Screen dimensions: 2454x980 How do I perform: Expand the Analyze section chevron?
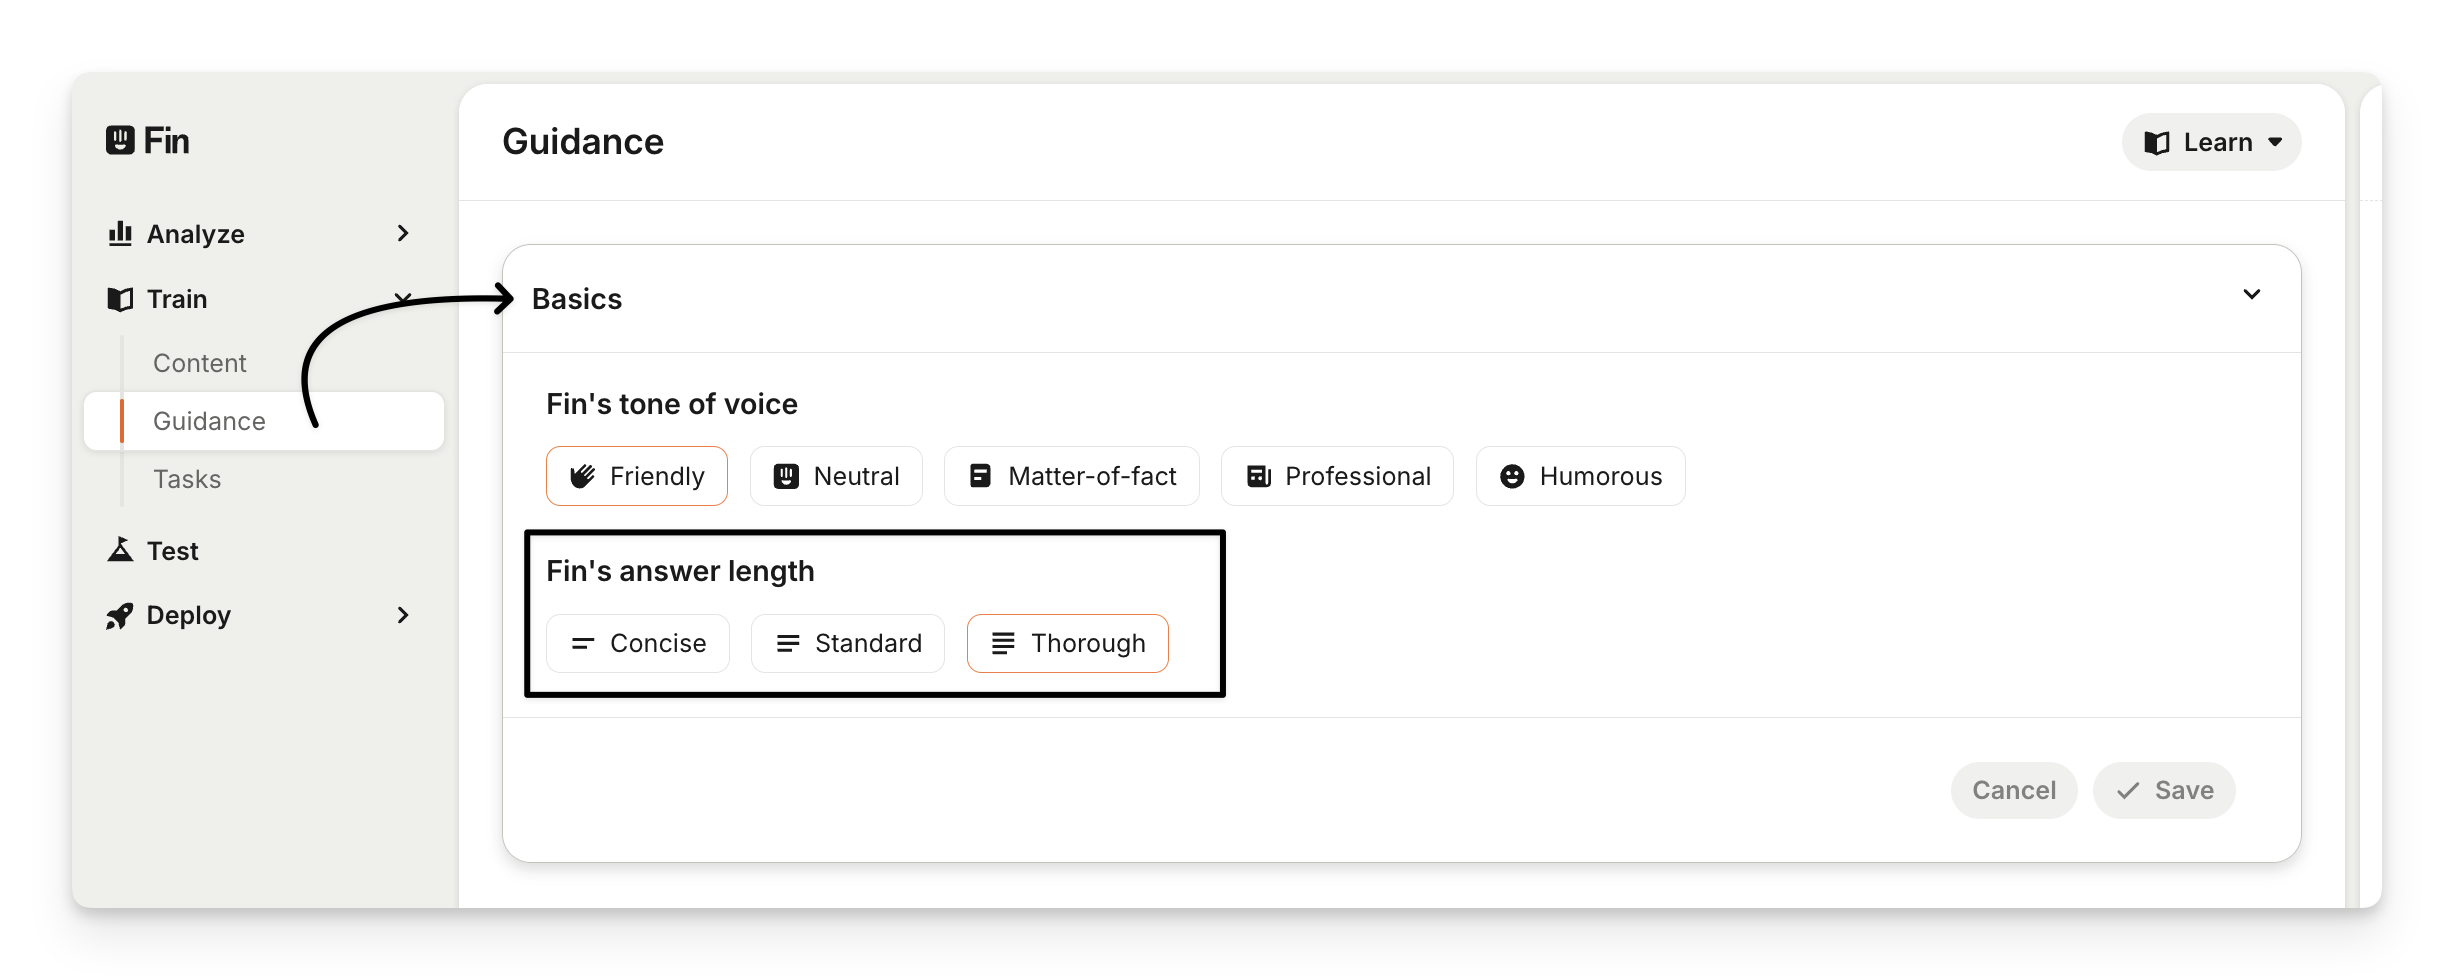click(403, 233)
